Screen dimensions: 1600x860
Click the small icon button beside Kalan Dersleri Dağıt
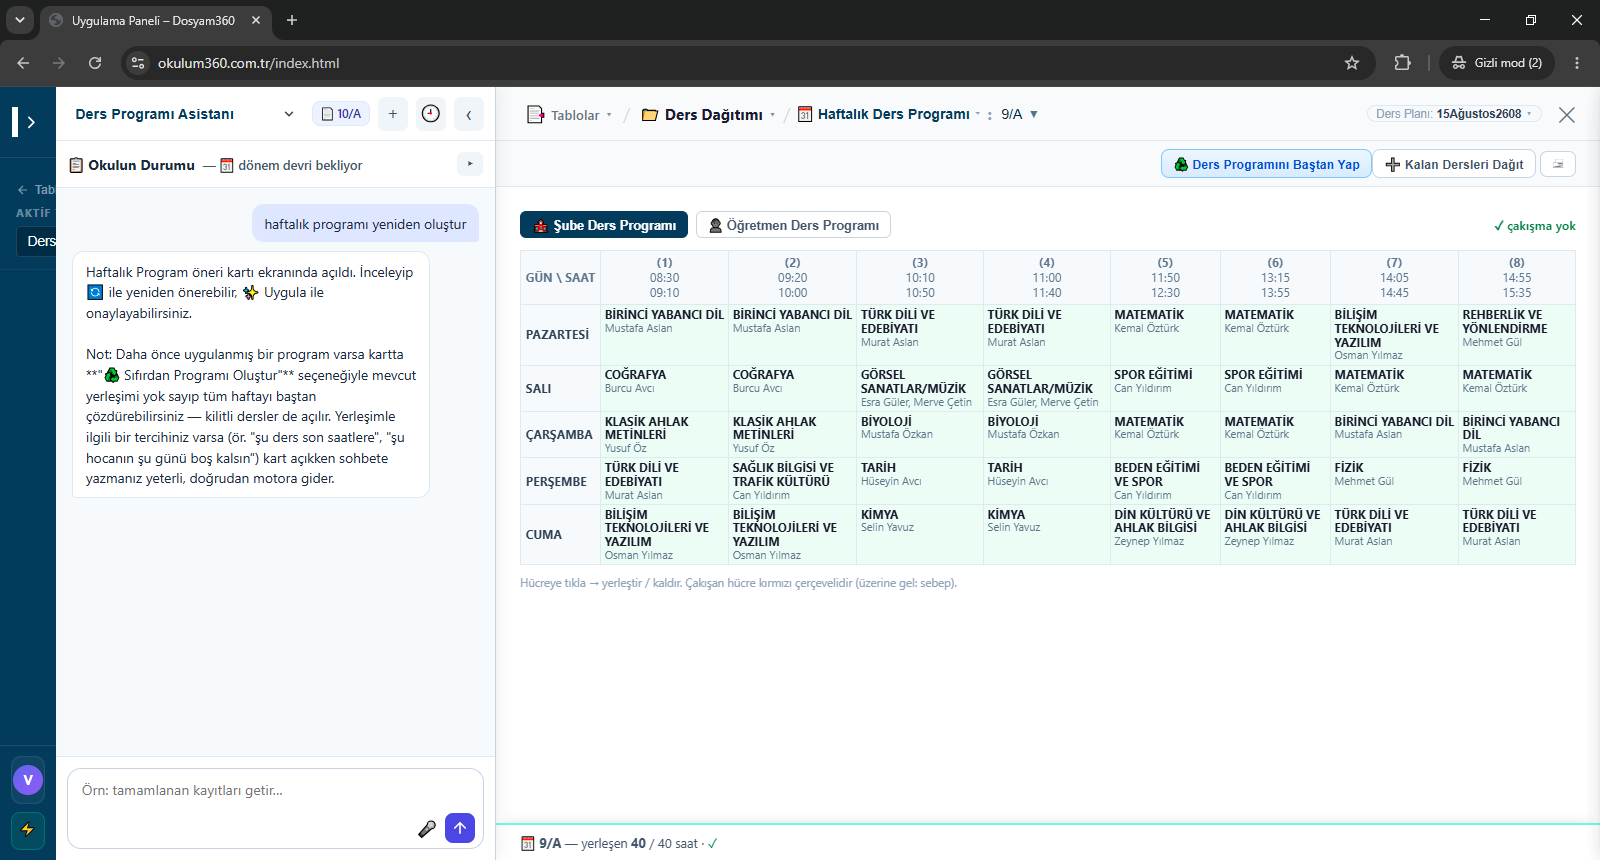point(1558,164)
